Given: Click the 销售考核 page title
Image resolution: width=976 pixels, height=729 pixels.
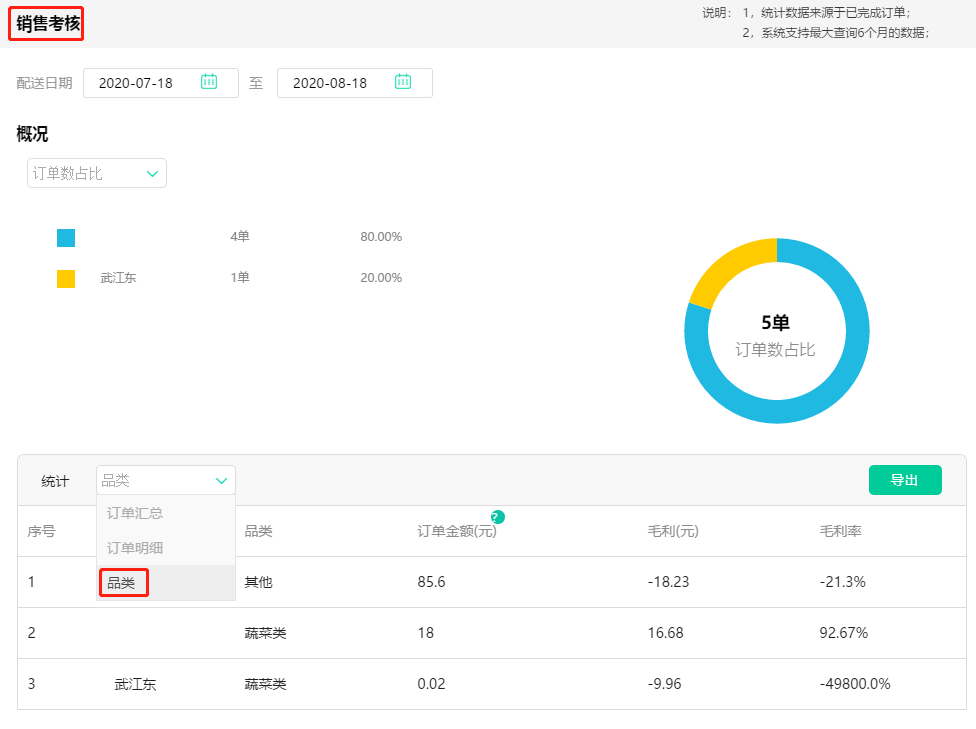Looking at the screenshot, I should coord(45,23).
